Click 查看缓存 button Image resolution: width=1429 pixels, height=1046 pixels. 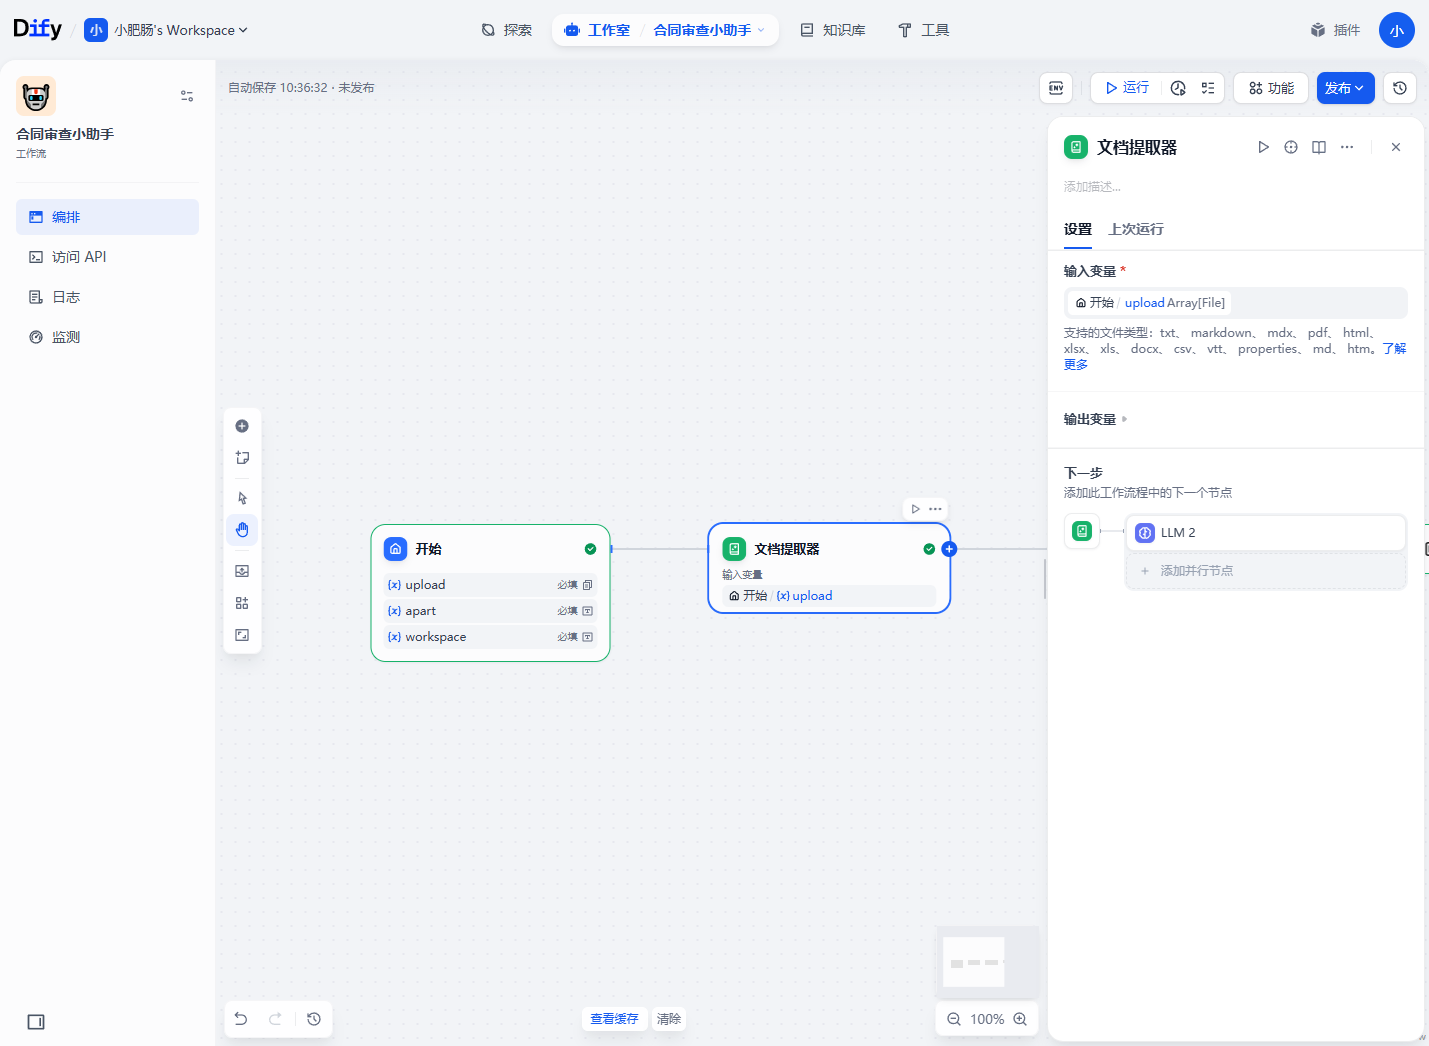click(x=614, y=1019)
